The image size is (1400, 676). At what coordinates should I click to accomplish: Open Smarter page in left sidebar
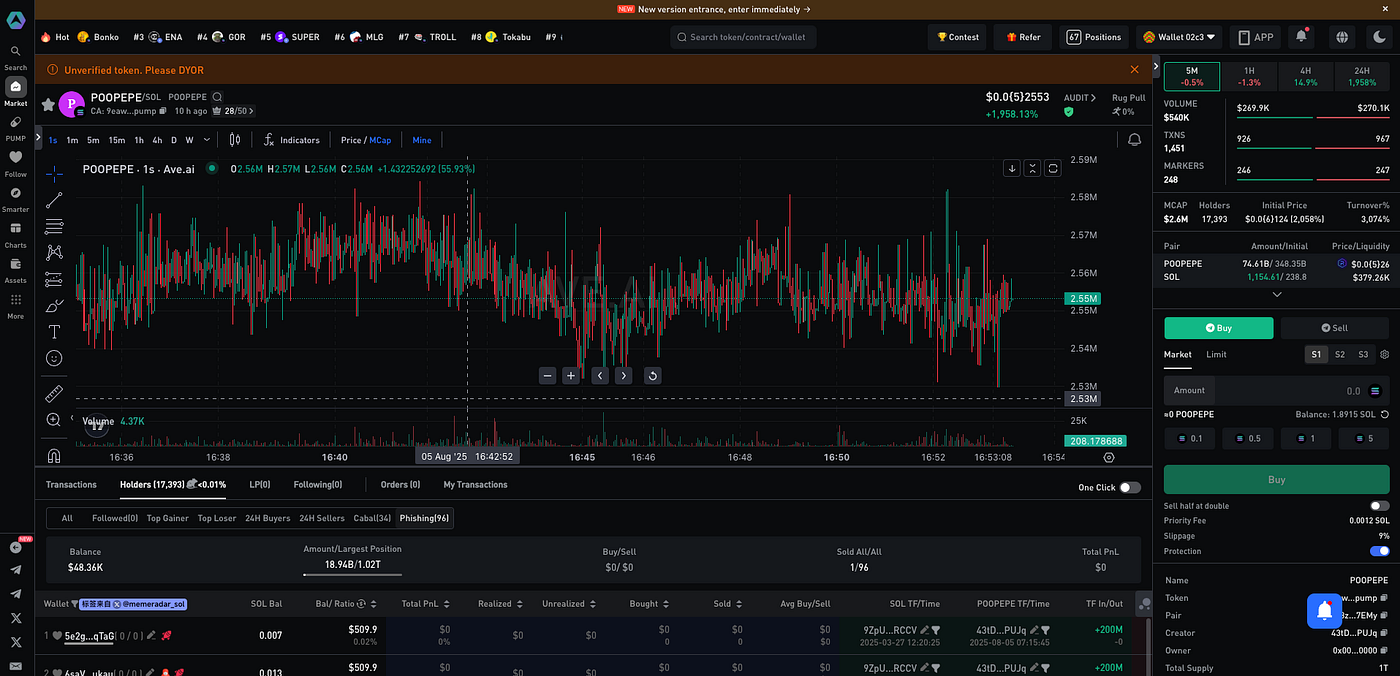(15, 198)
